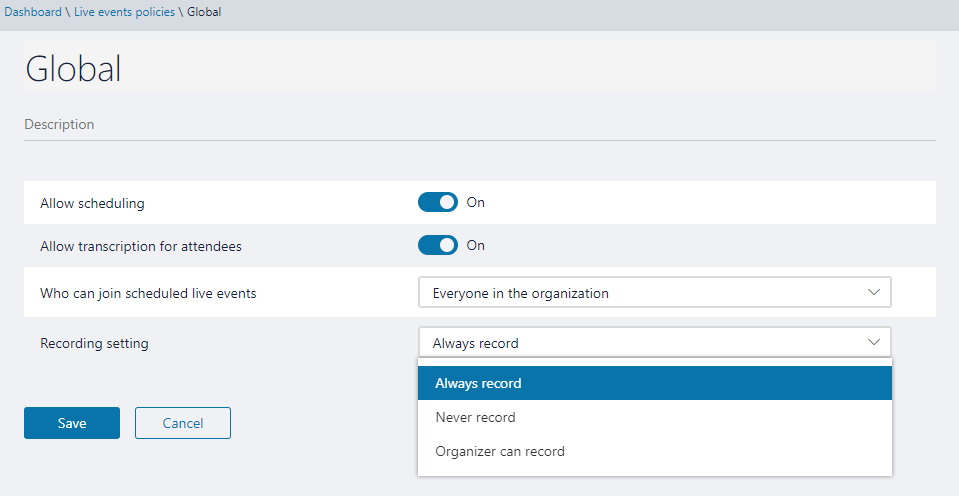Viewport: 959px width, 496px height.
Task: Save the policy changes
Action: coord(72,423)
